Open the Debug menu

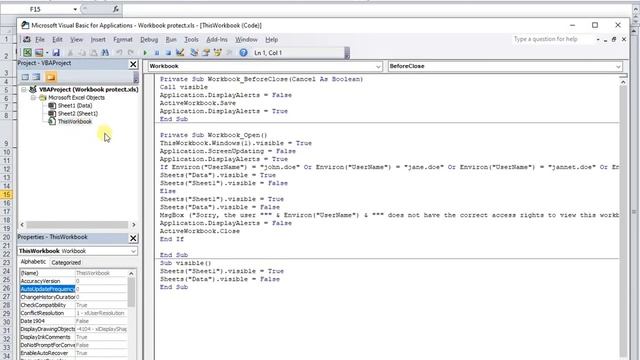point(149,40)
